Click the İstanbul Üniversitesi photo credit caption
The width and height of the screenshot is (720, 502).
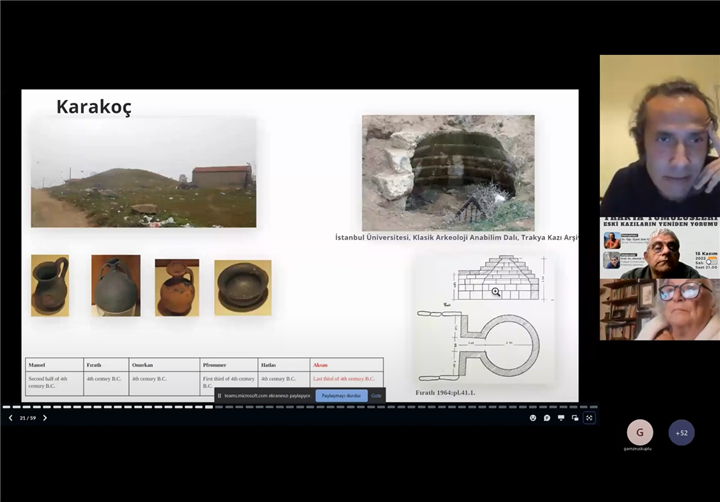click(457, 237)
